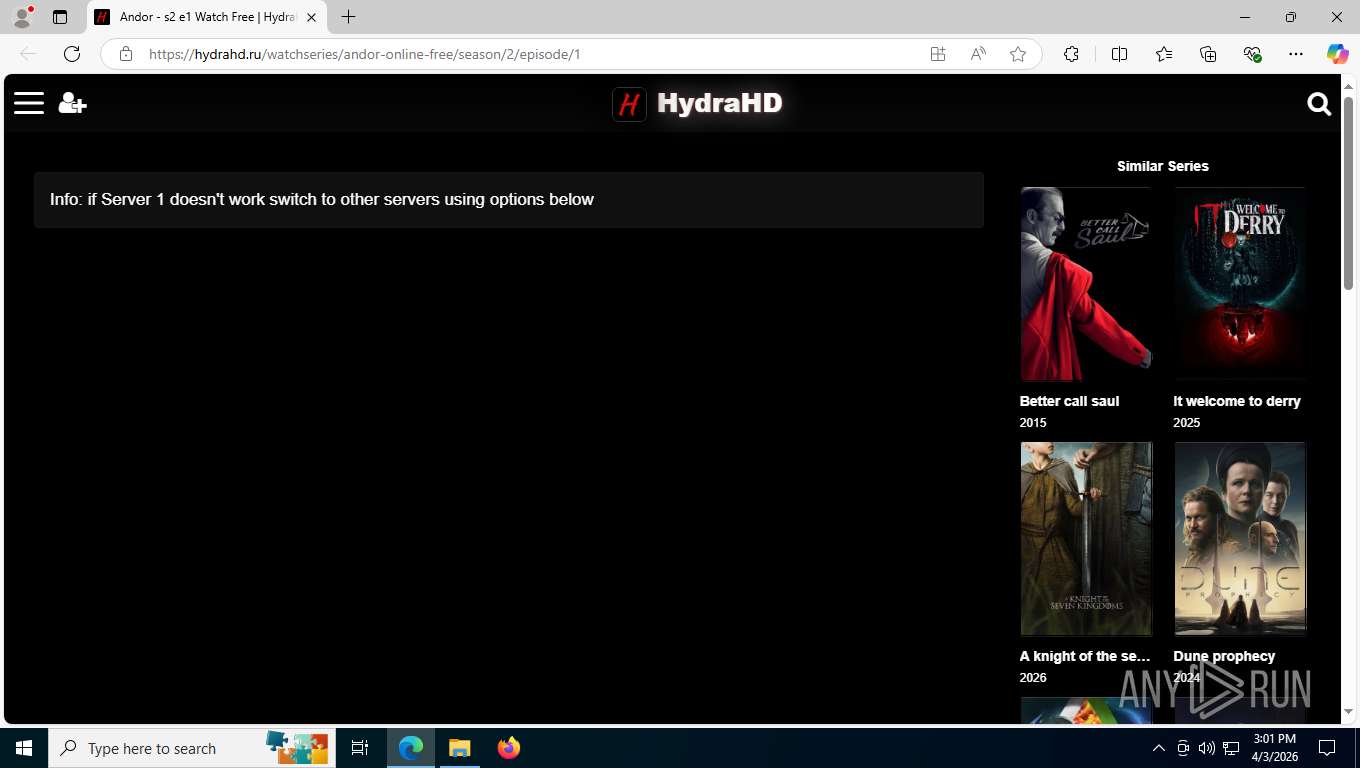Click the Better call saul title link
Screen dimensions: 1360x768
pos(1069,401)
